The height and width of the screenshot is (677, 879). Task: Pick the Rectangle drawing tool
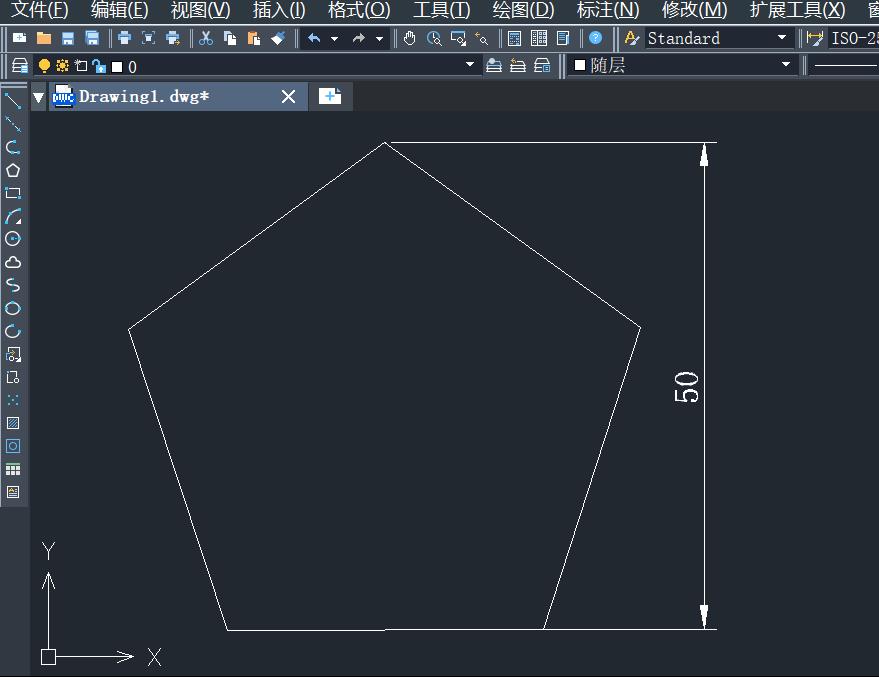(x=13, y=193)
